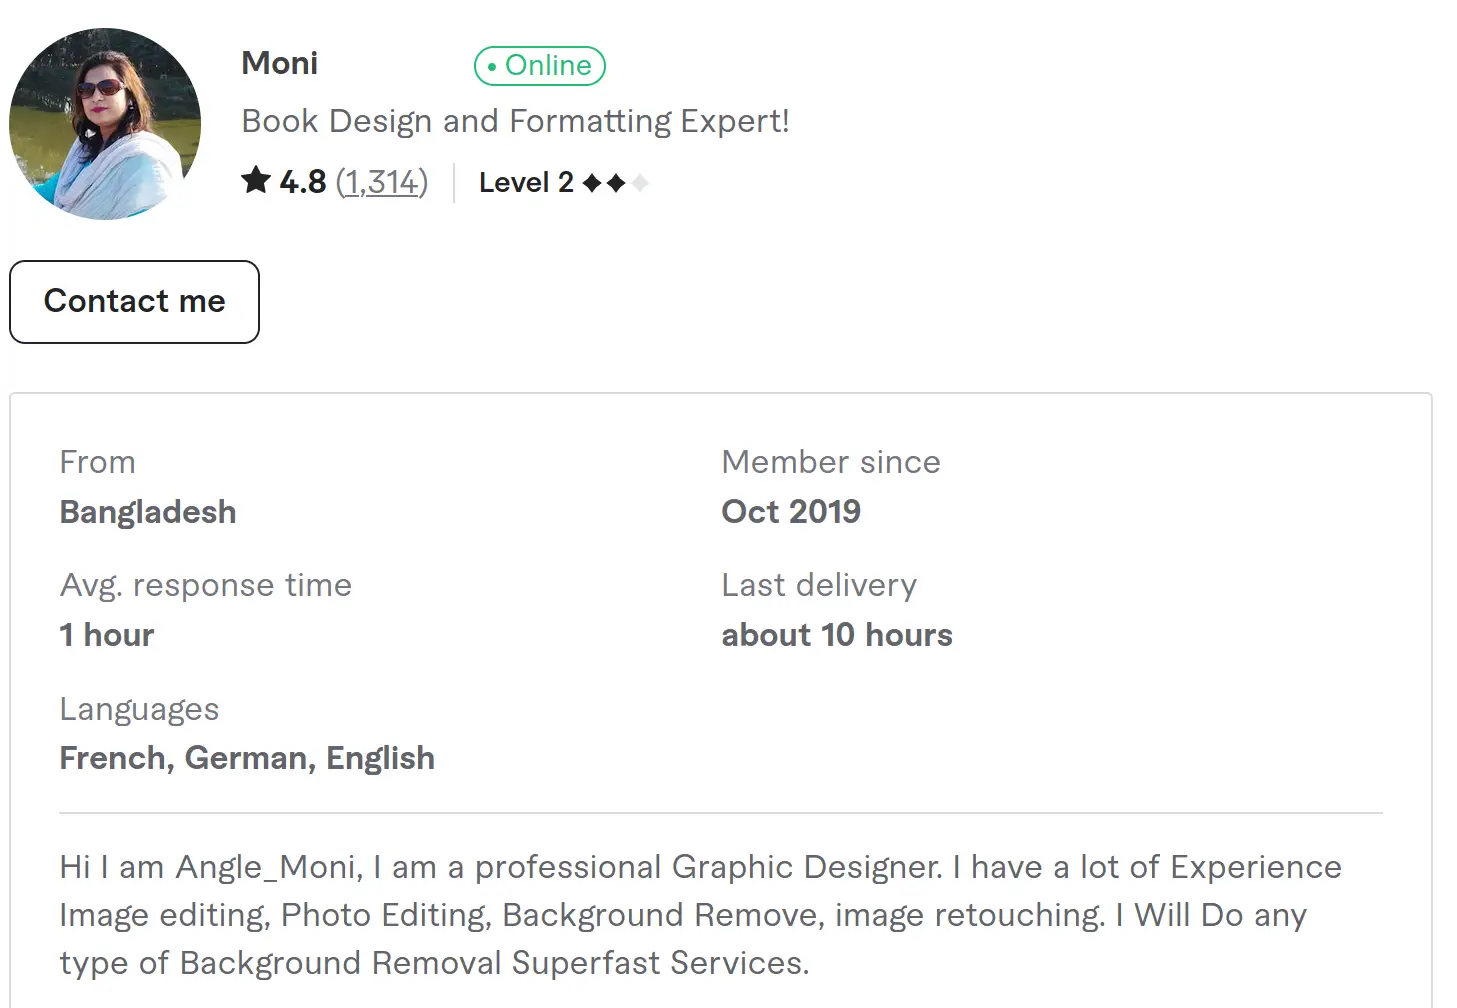Screen dimensions: 1457x1008
Task: Click the 1 hour response time value
Action: [x=107, y=635]
